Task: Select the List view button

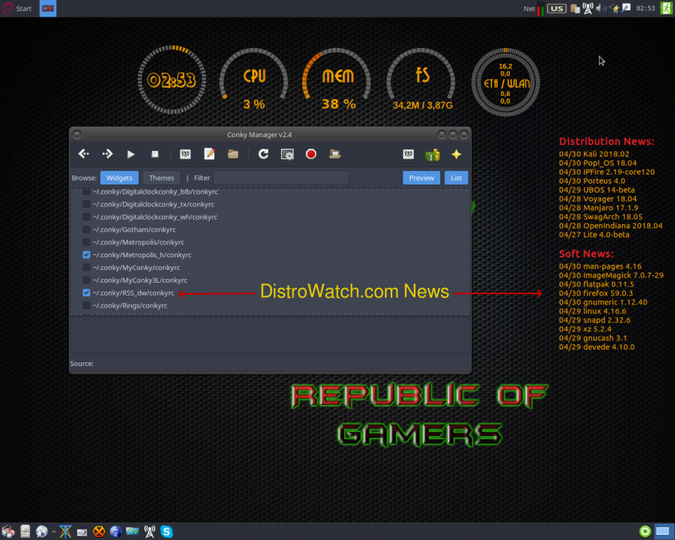Action: point(456,178)
